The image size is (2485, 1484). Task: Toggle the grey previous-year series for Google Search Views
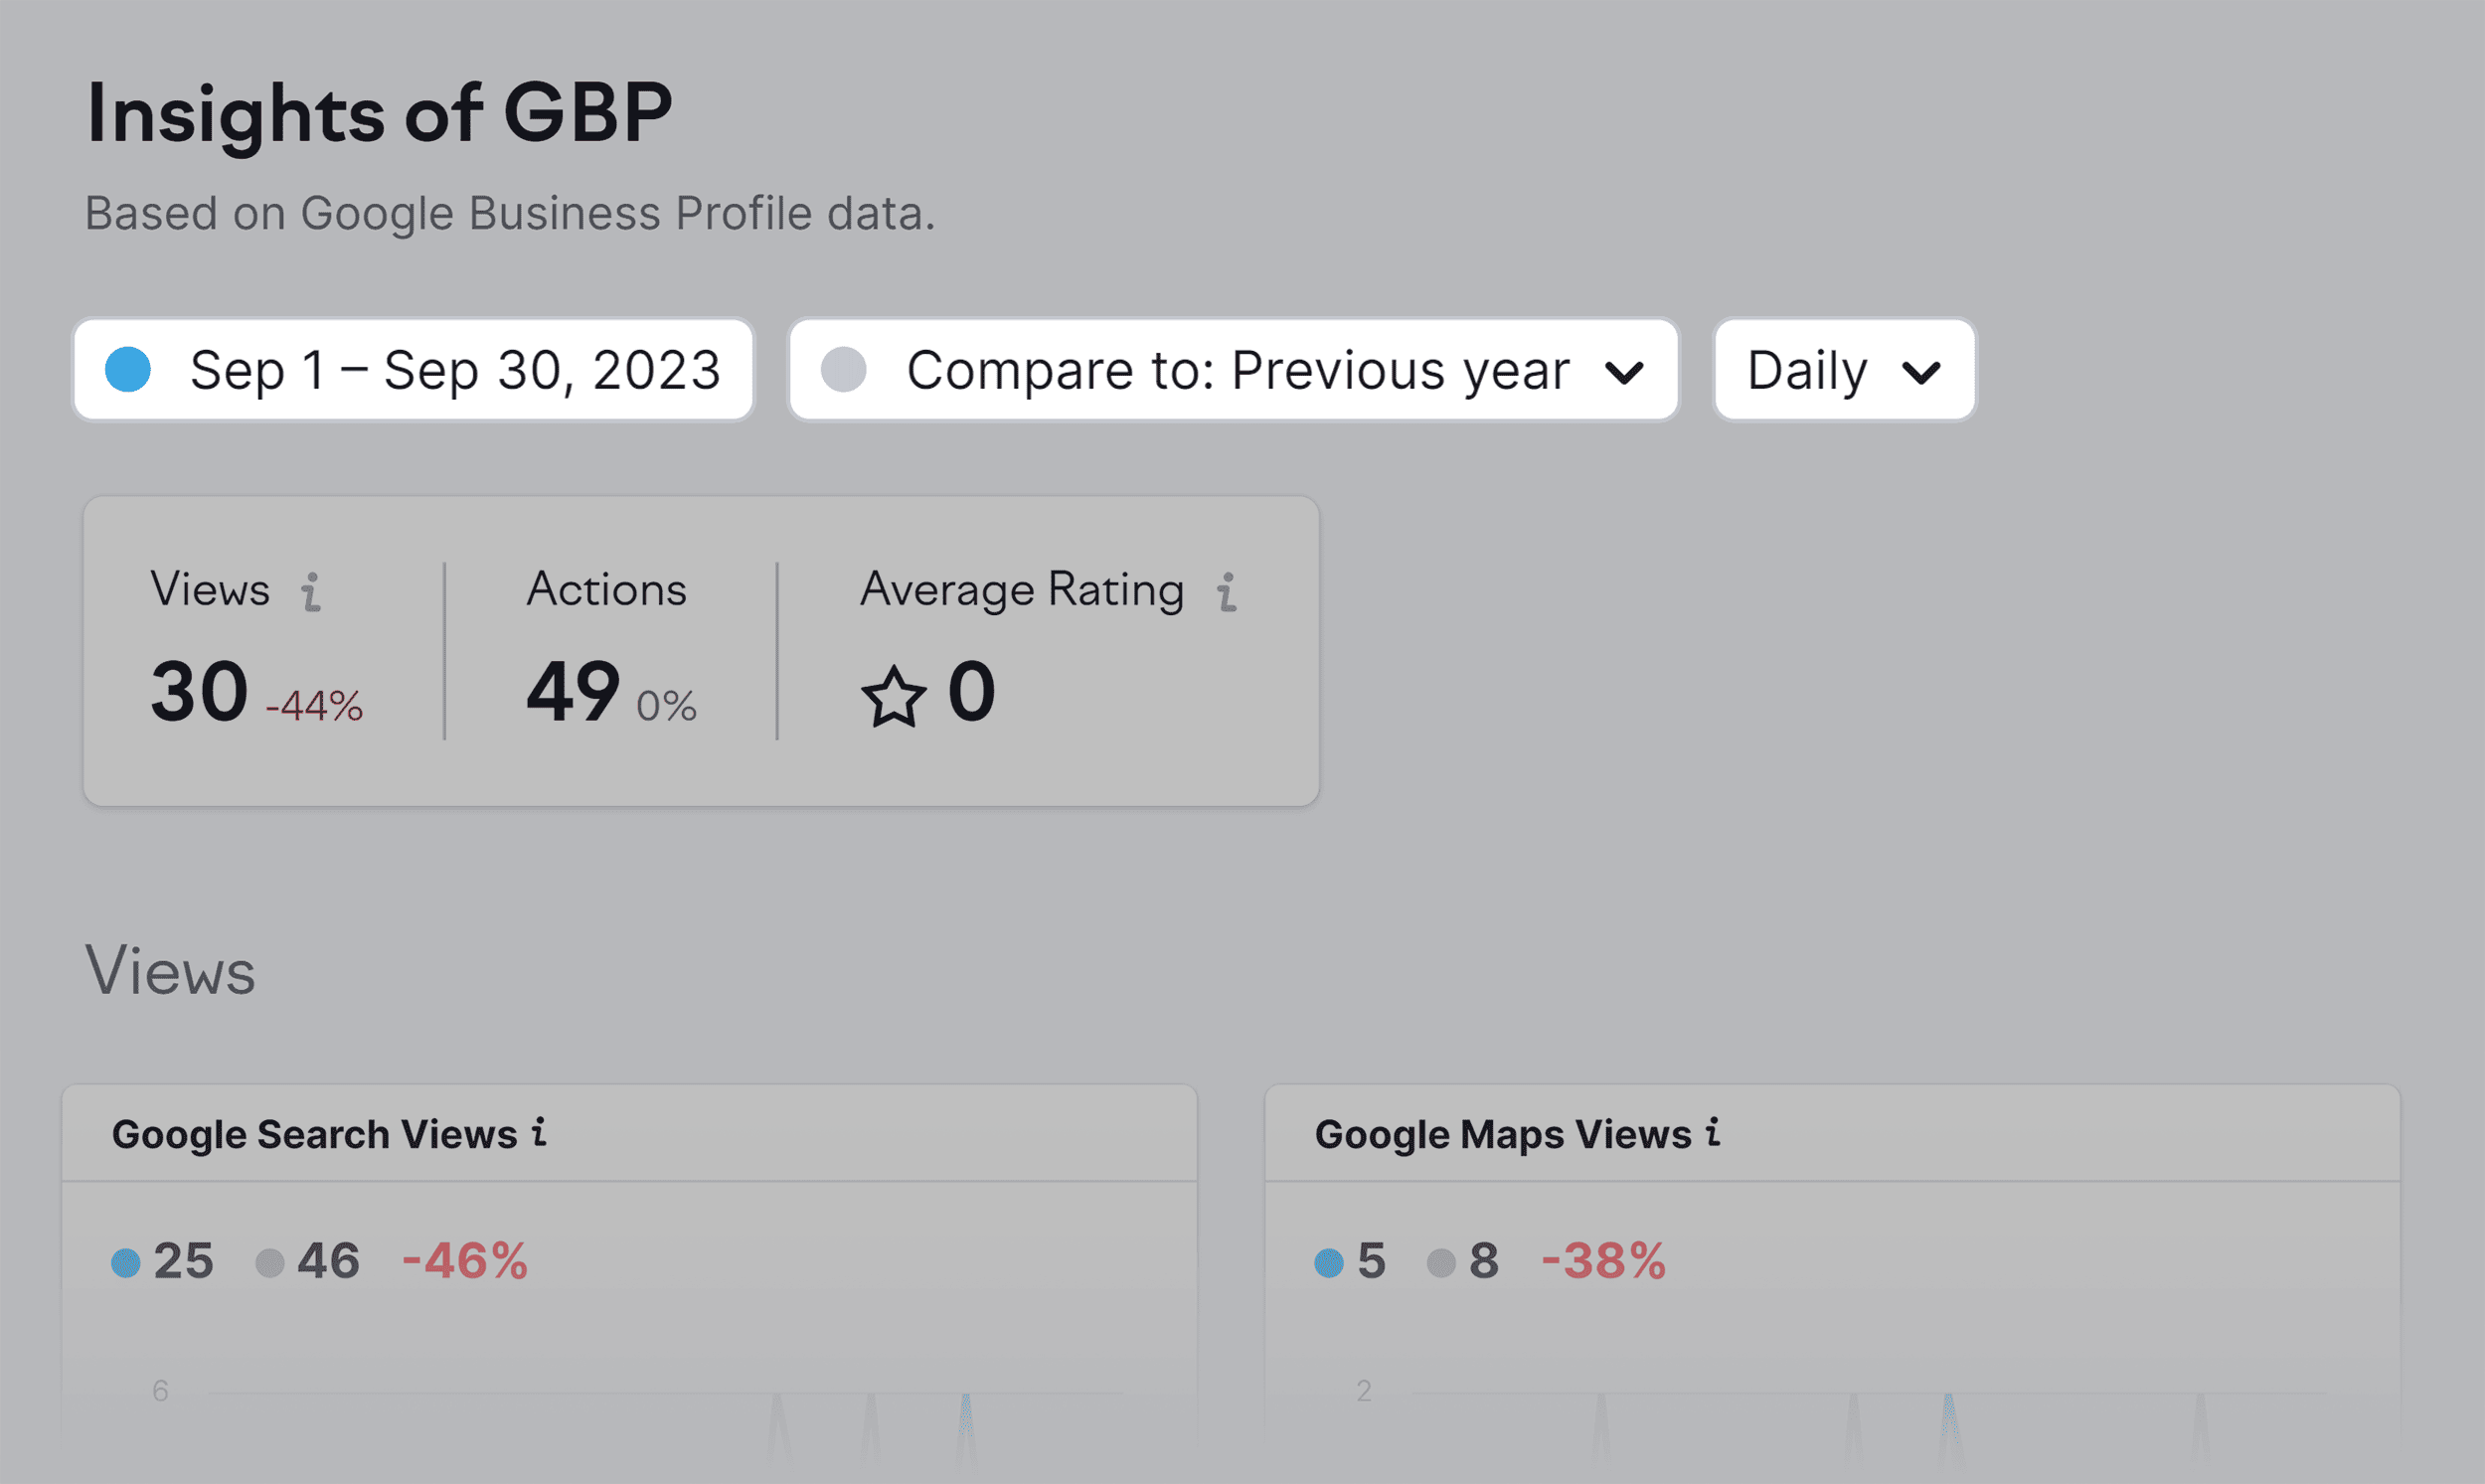[270, 1263]
